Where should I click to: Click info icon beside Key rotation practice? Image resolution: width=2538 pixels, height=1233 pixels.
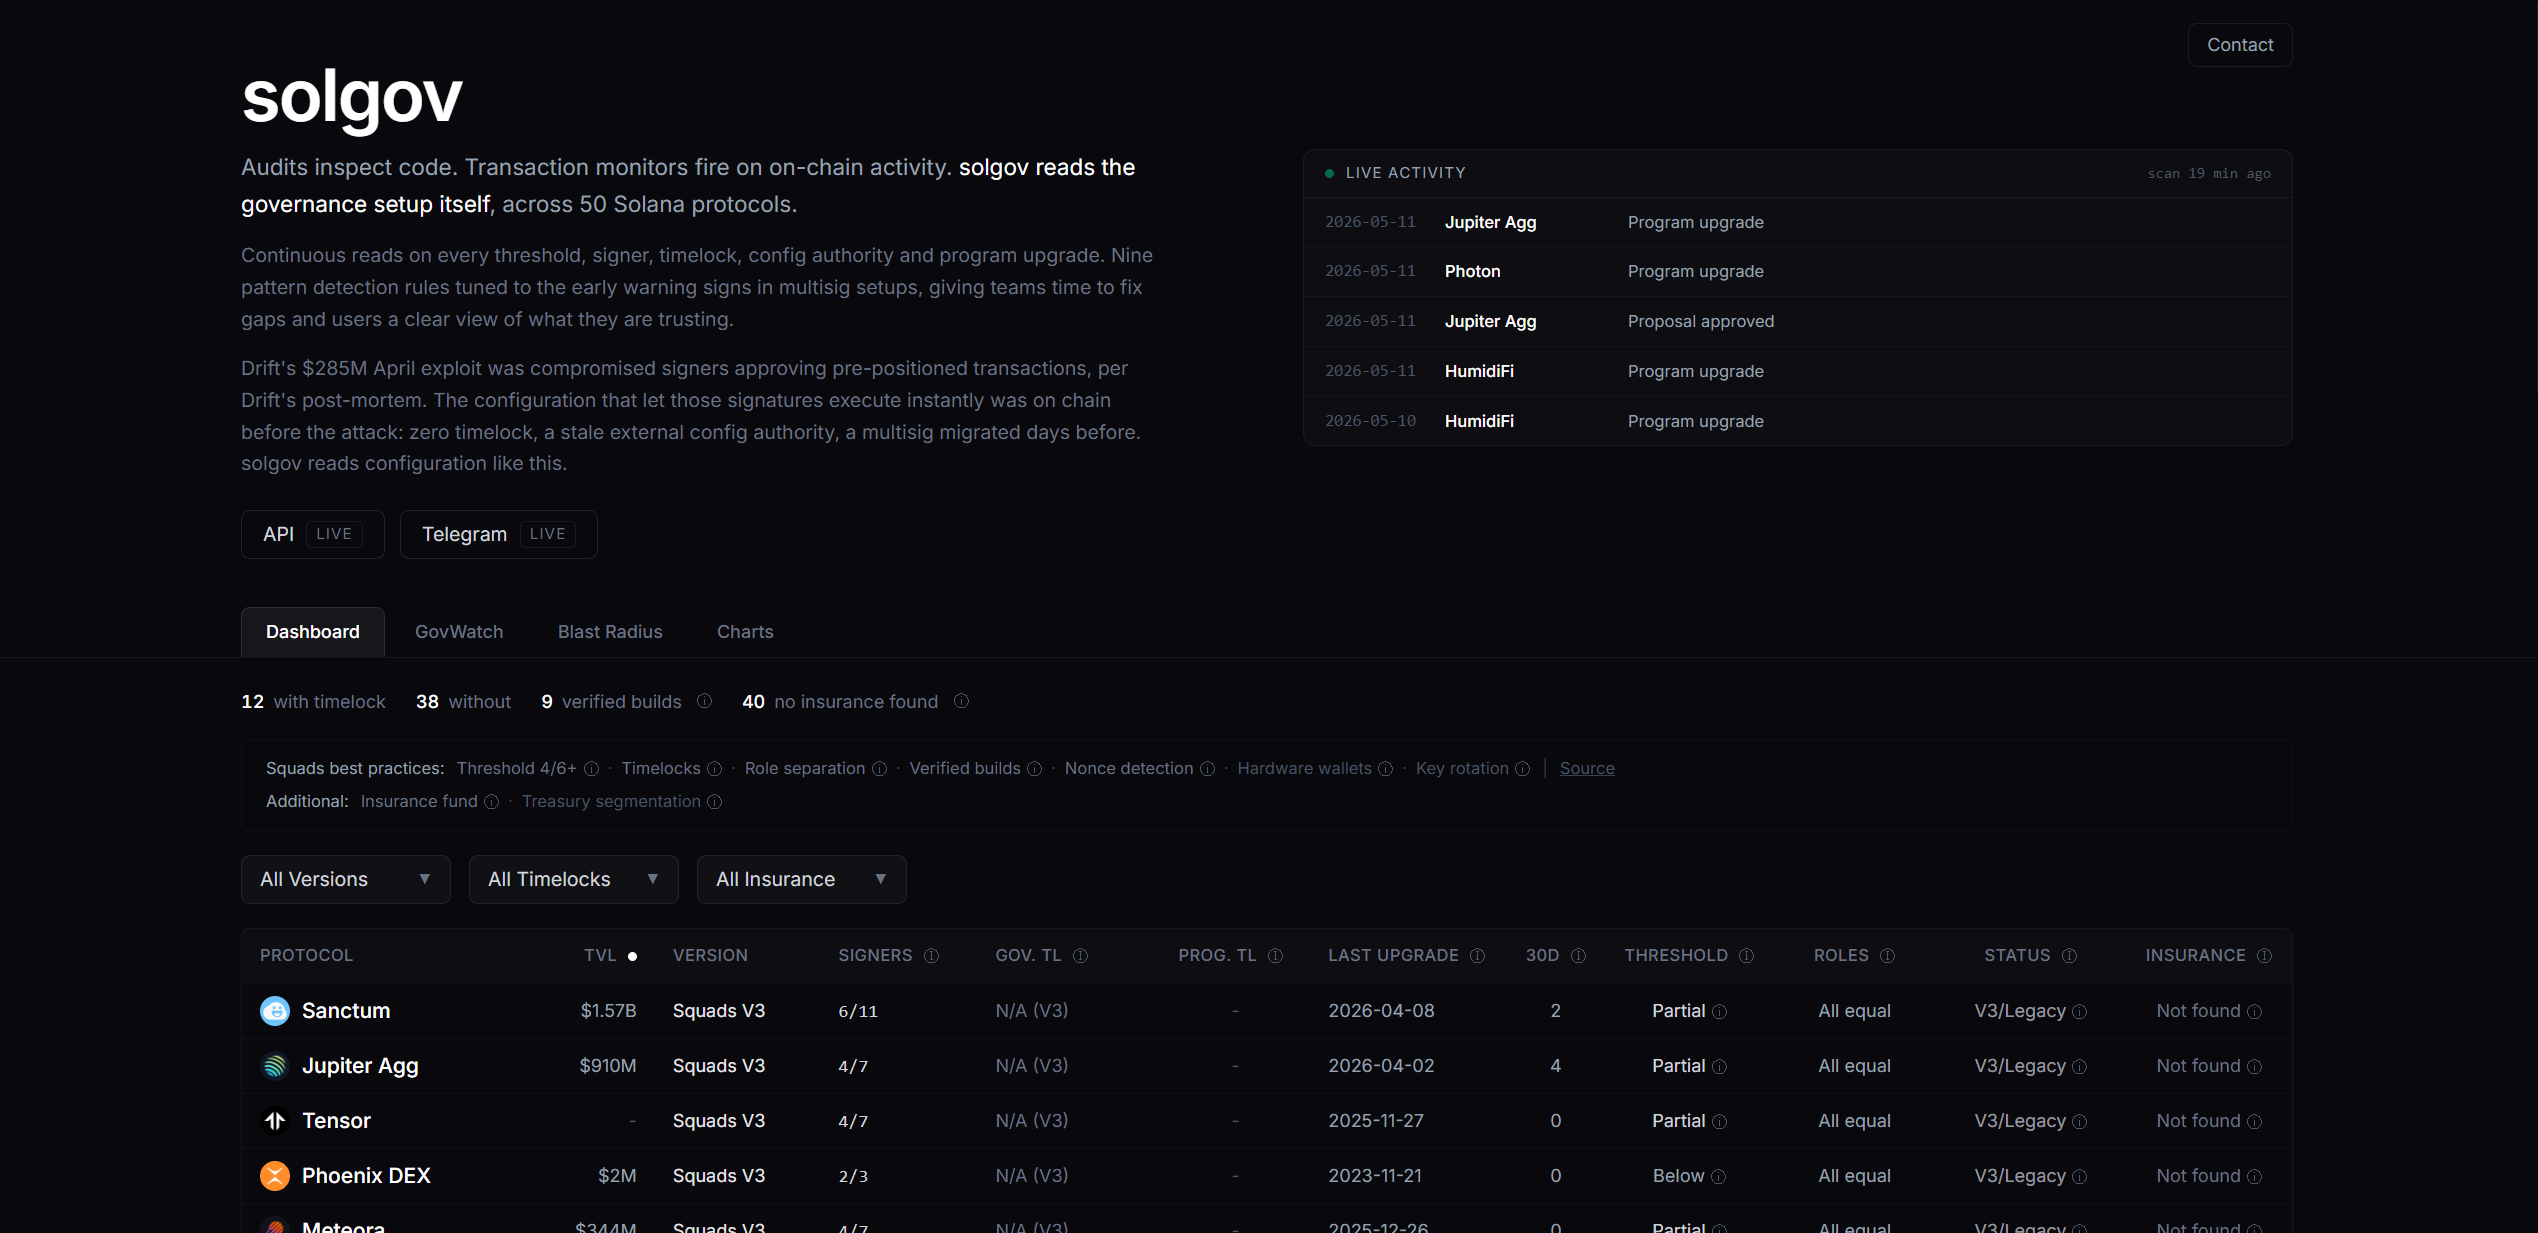[1523, 769]
